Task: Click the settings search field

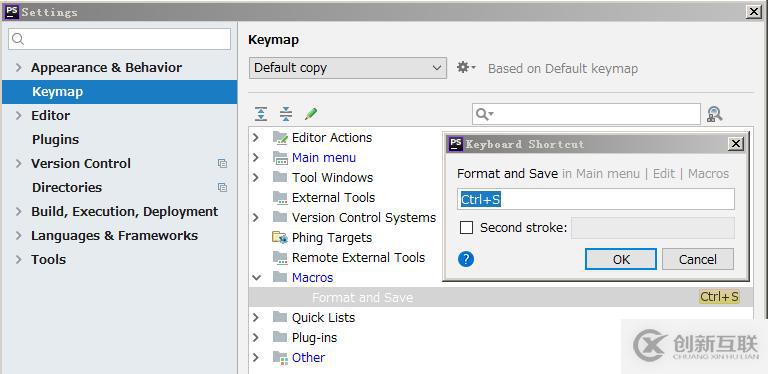Action: point(120,39)
